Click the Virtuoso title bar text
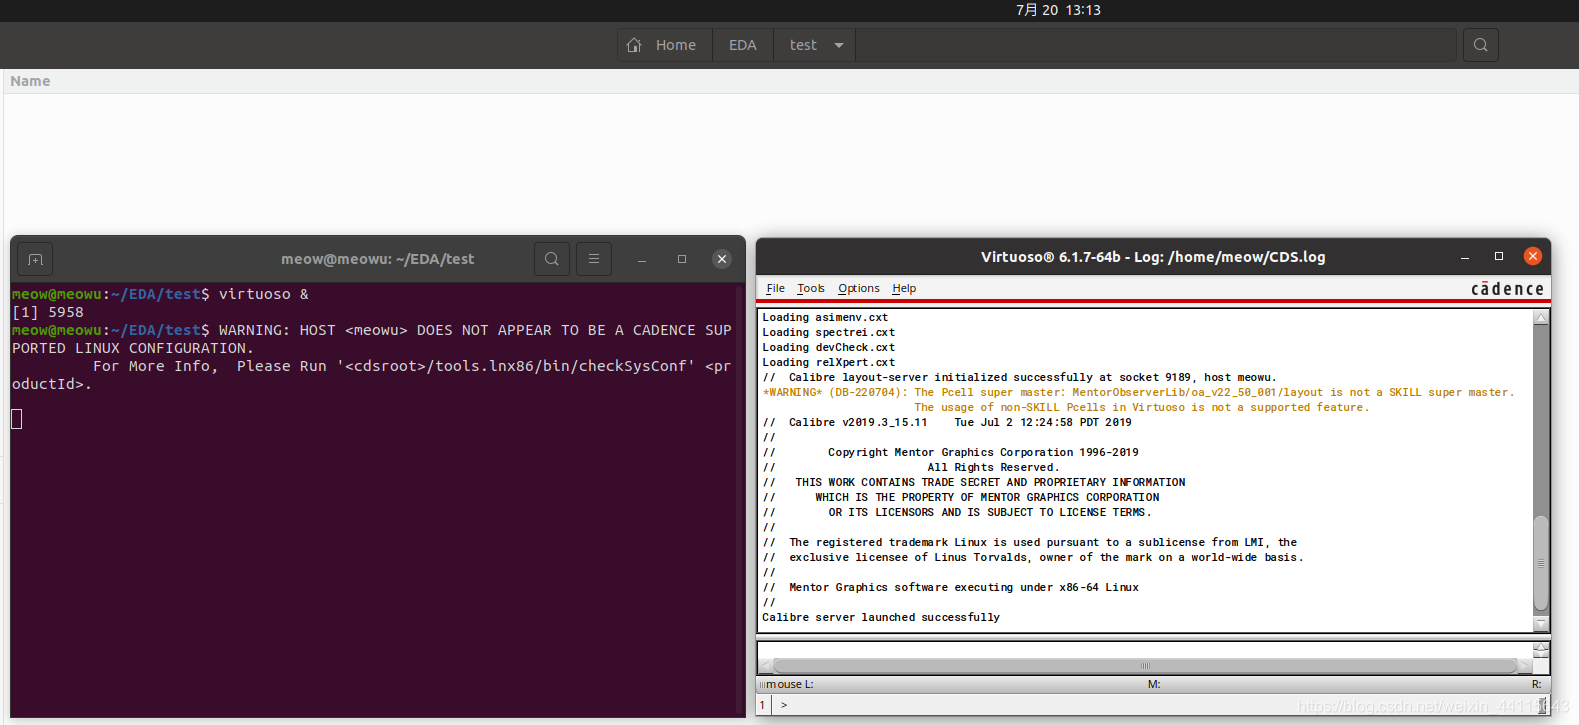Screen dimensions: 1579x725 tap(1153, 257)
